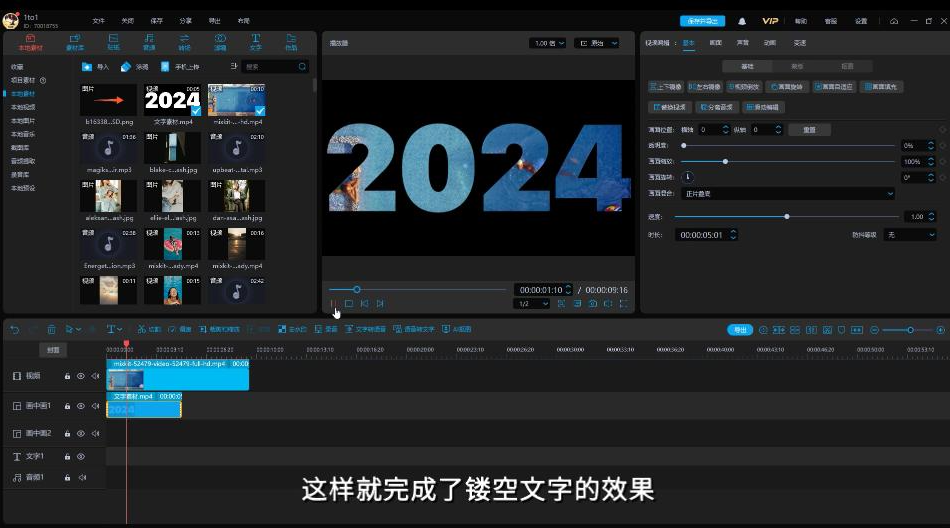Viewport: 950px width, 528px height.
Task: Switch to the 动画 properties tab
Action: pyautogui.click(x=769, y=43)
